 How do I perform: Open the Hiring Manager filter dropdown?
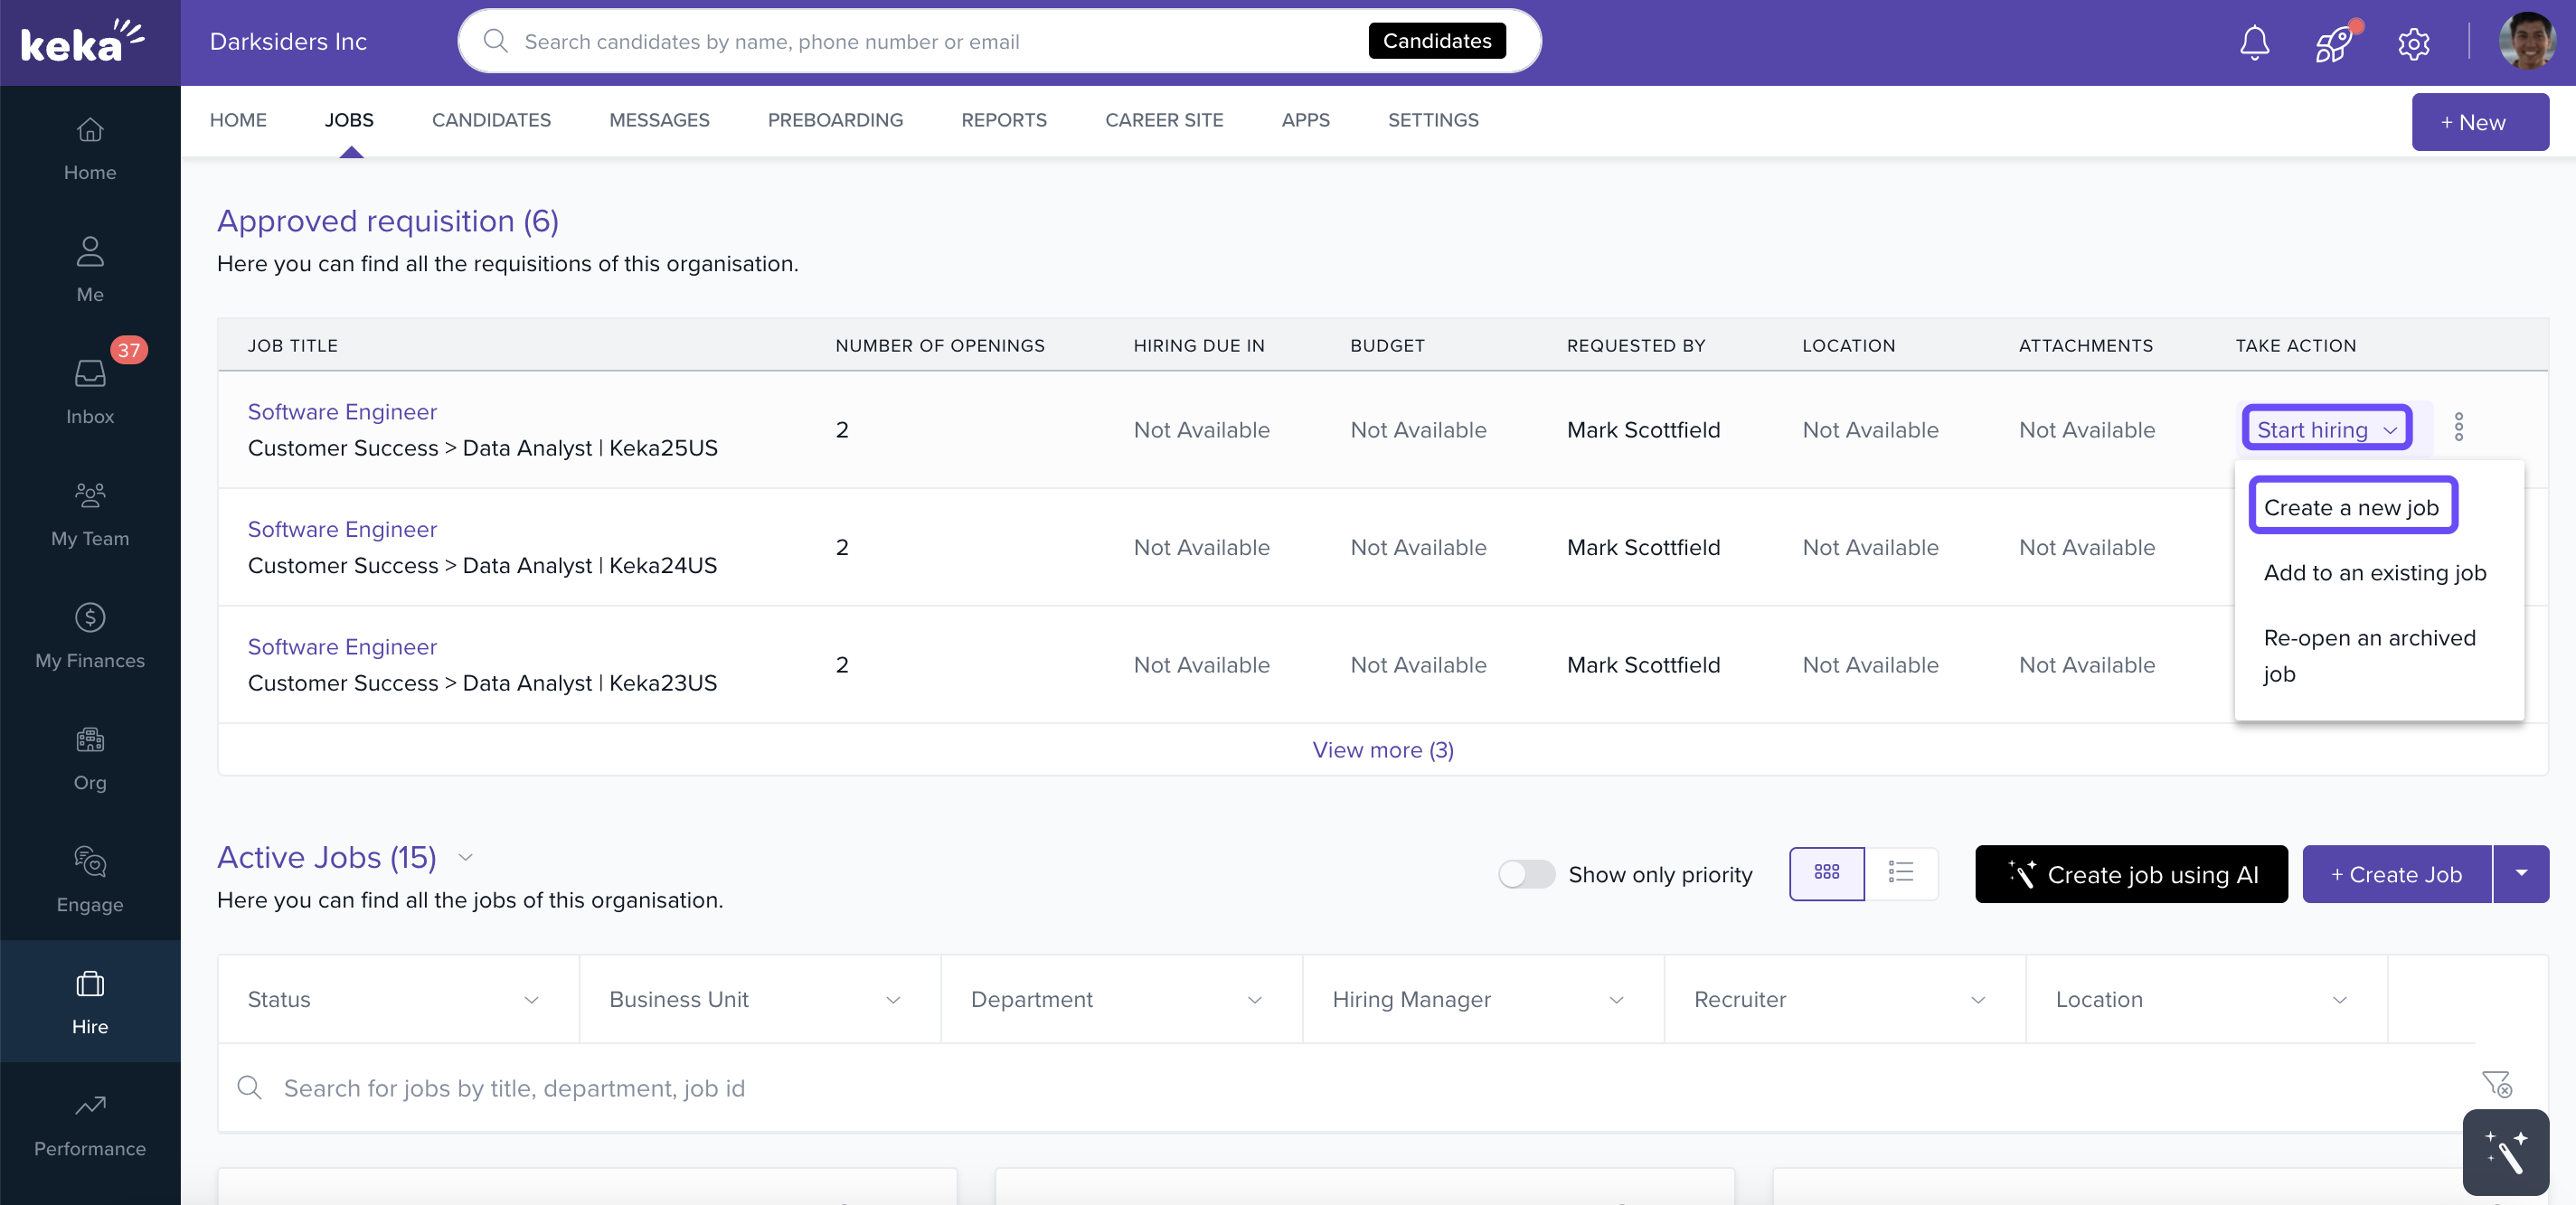click(x=1482, y=999)
